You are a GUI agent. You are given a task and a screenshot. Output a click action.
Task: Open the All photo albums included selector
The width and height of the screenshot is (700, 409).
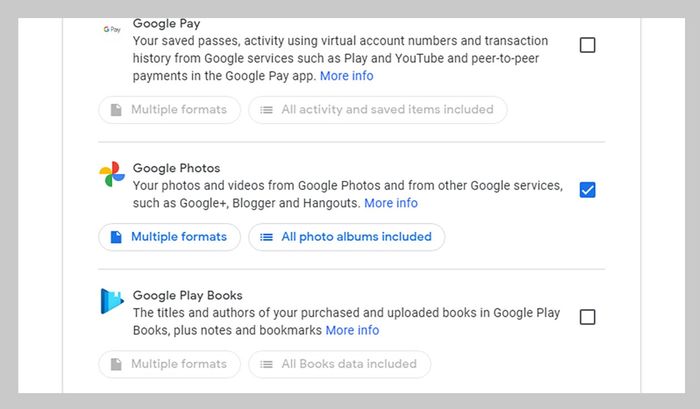tap(346, 237)
